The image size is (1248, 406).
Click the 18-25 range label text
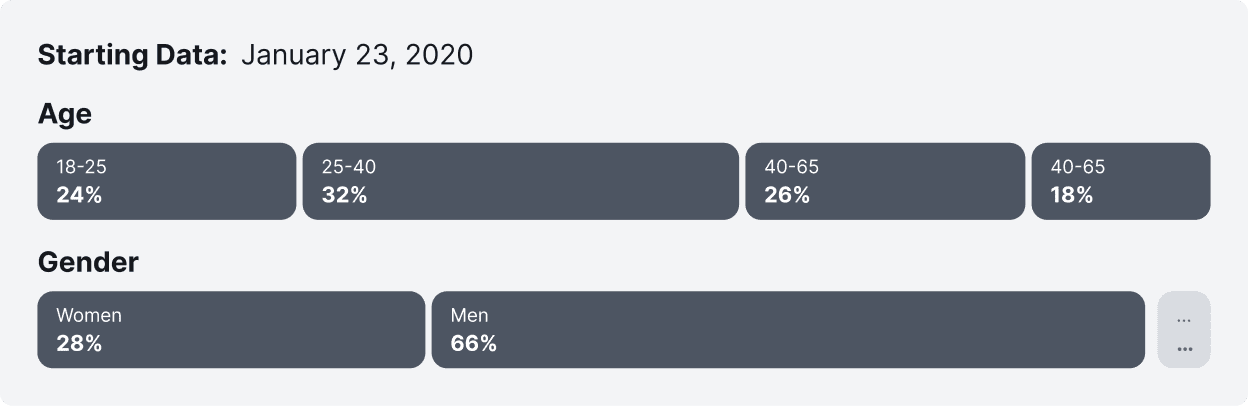pyautogui.click(x=81, y=167)
